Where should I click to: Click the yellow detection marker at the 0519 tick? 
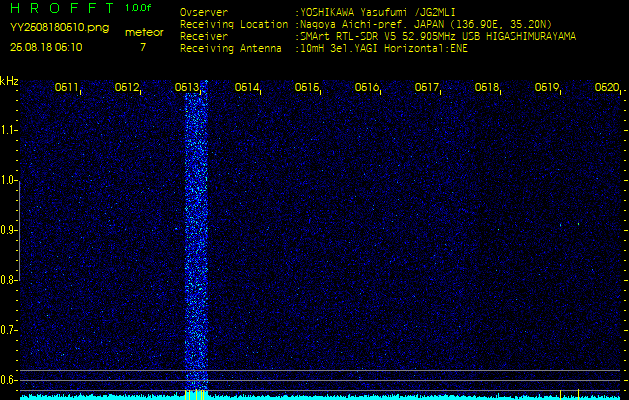coord(560,394)
